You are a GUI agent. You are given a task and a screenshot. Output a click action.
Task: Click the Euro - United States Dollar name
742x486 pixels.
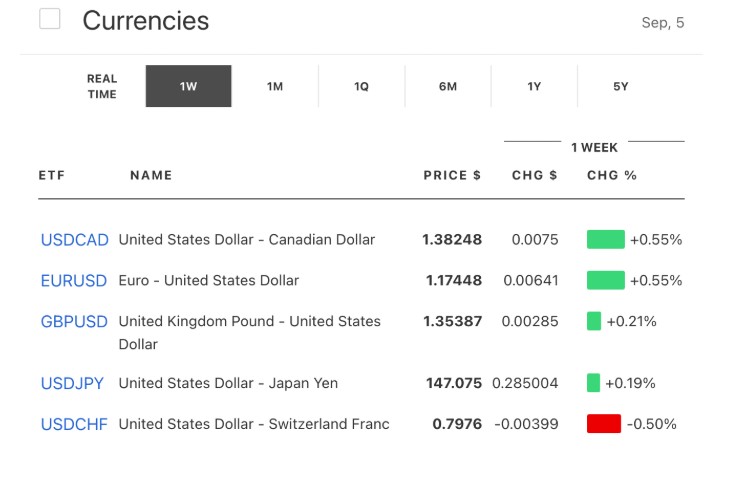tap(209, 281)
